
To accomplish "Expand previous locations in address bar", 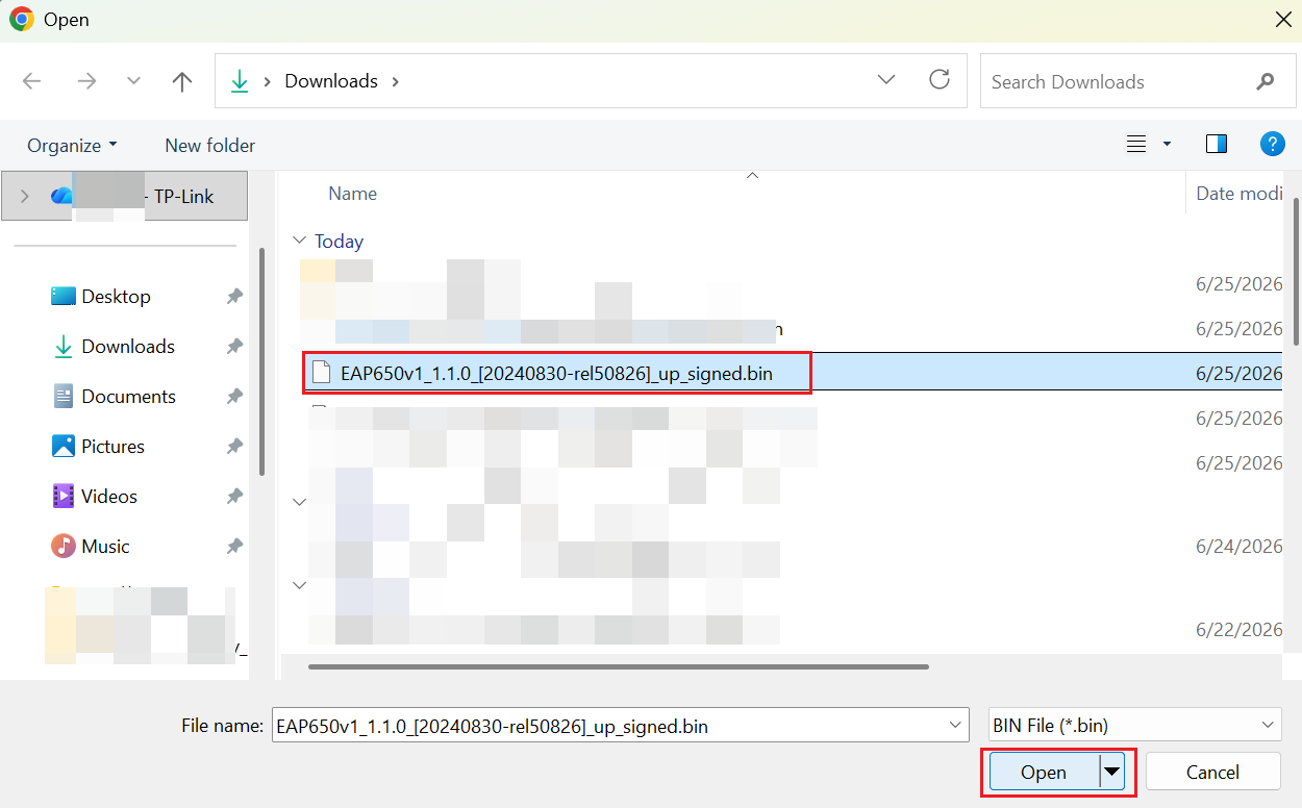I will (886, 80).
